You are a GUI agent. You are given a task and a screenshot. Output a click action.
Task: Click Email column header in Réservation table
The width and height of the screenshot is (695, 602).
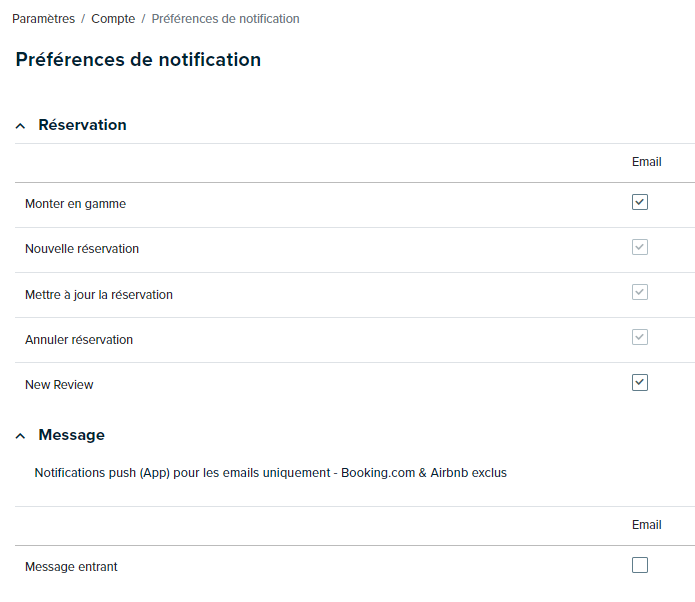click(x=647, y=162)
